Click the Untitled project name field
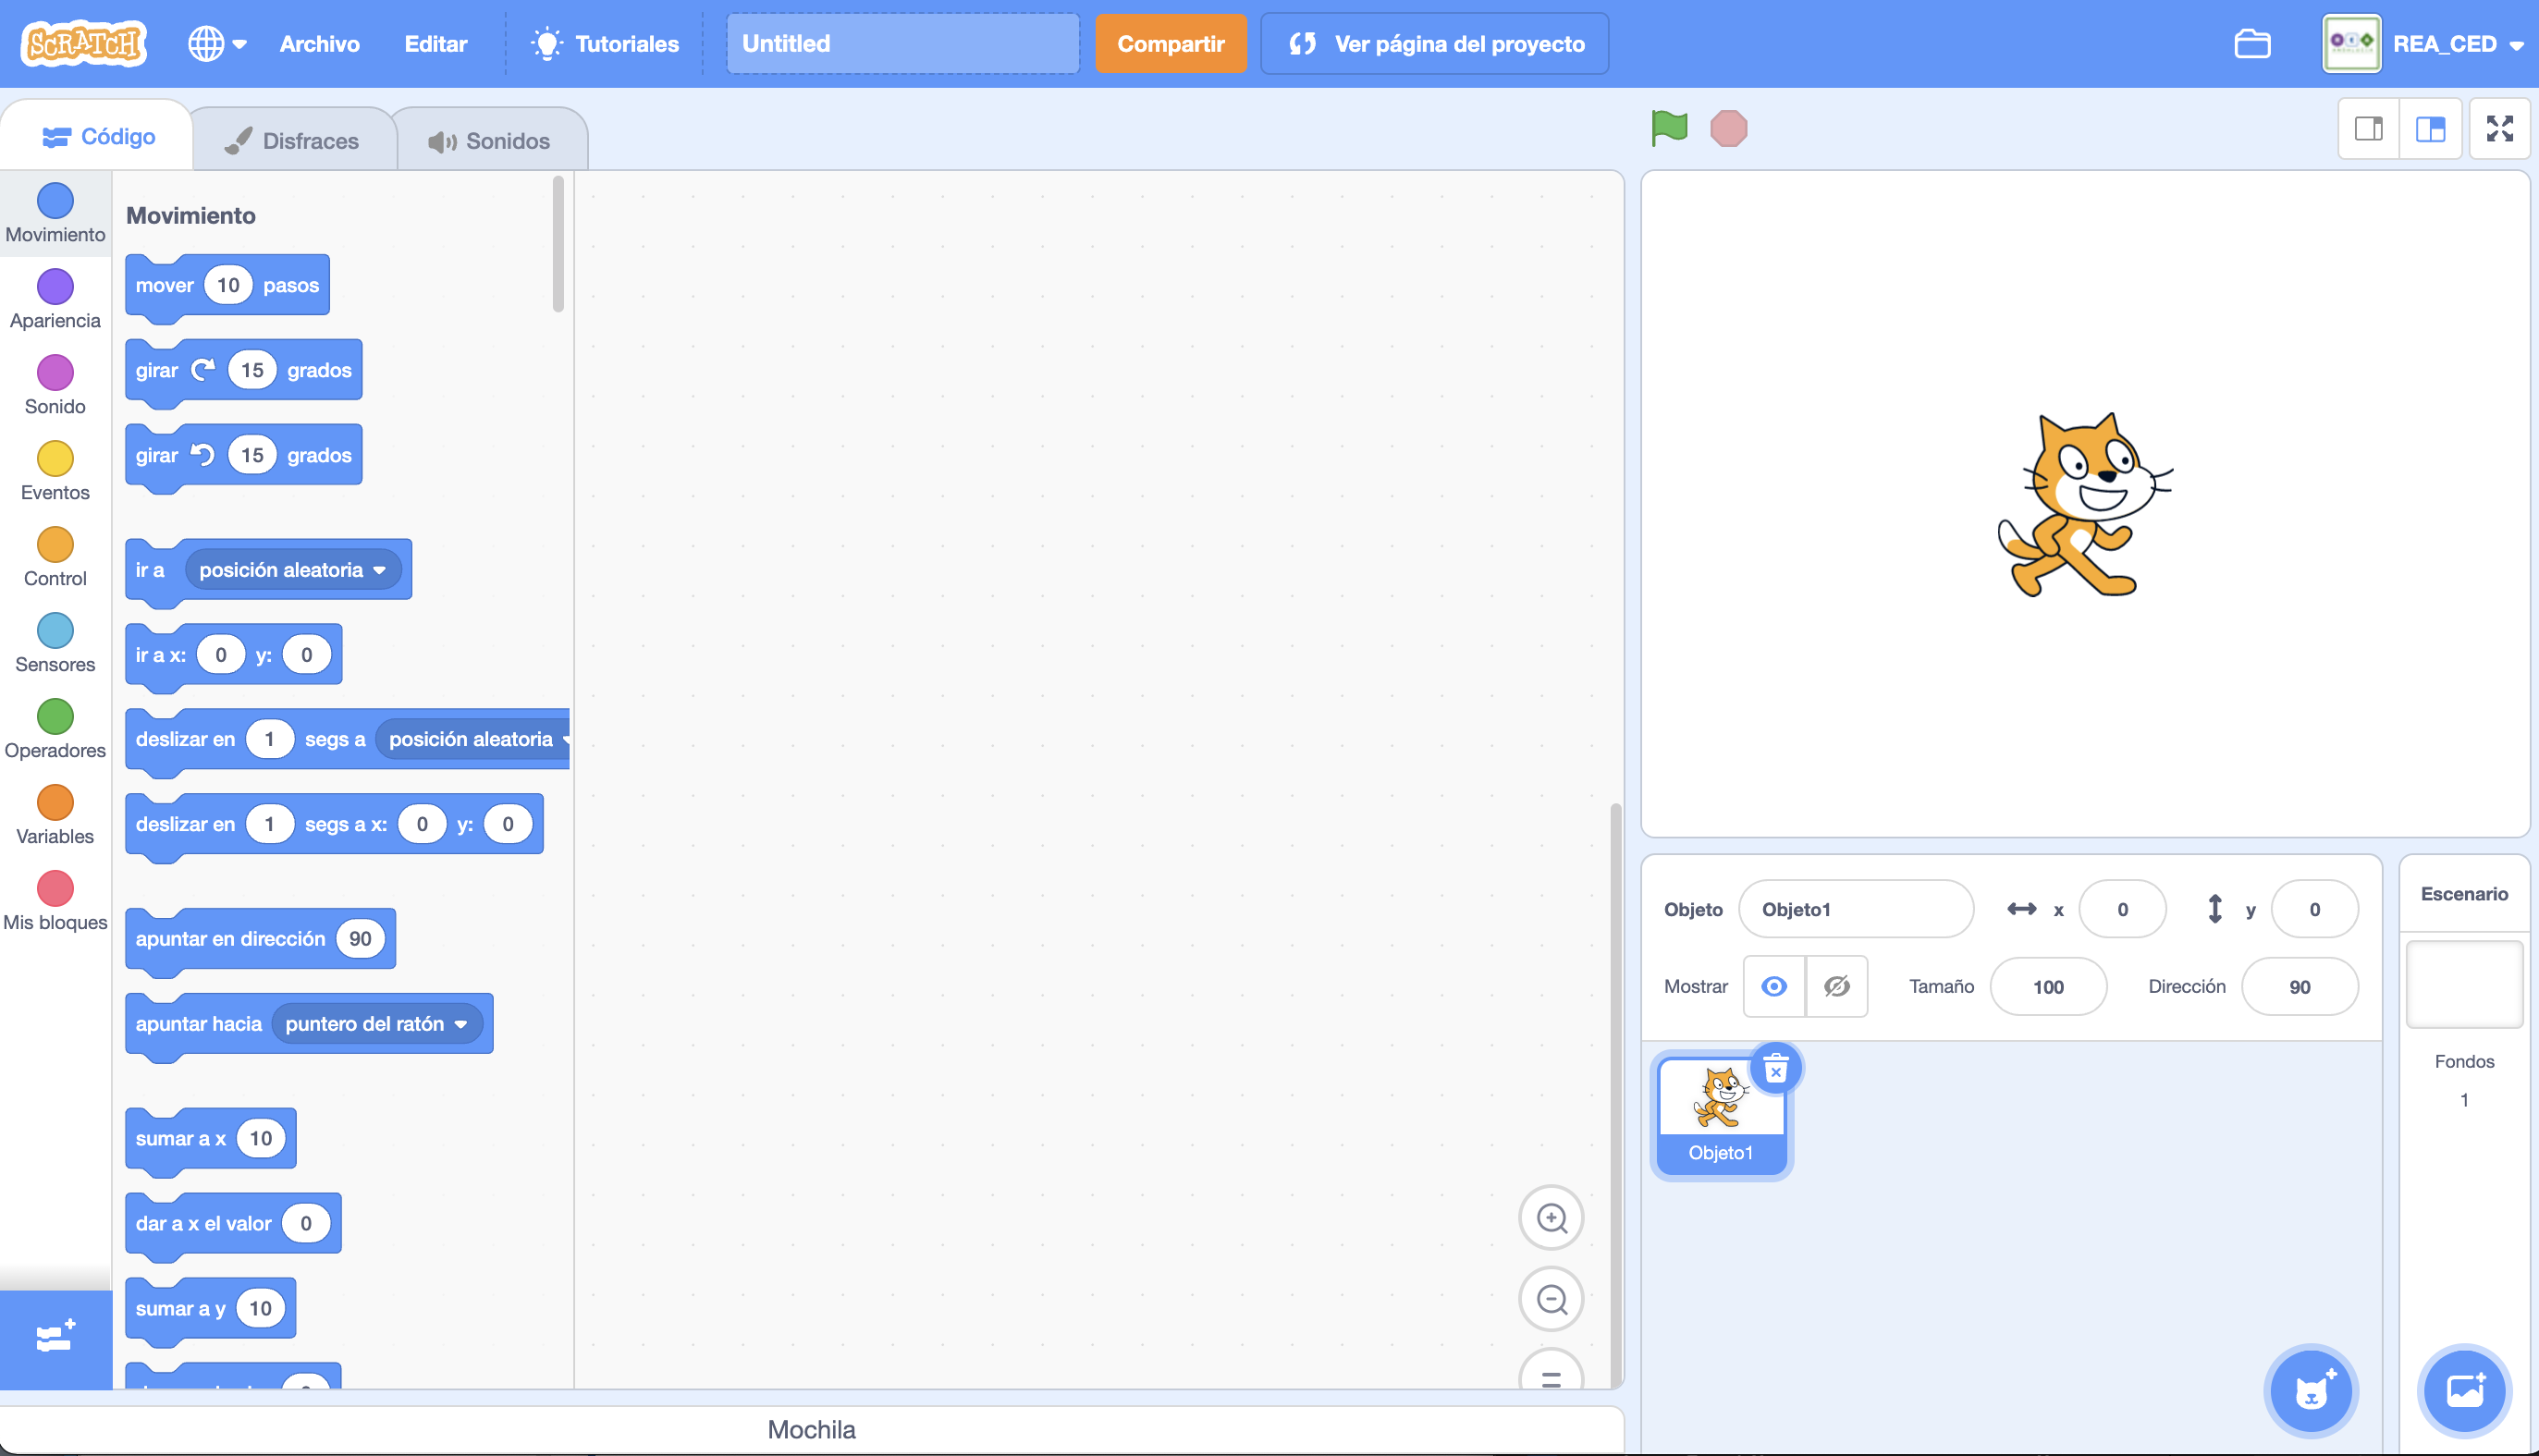The image size is (2539, 1456). 902,44
